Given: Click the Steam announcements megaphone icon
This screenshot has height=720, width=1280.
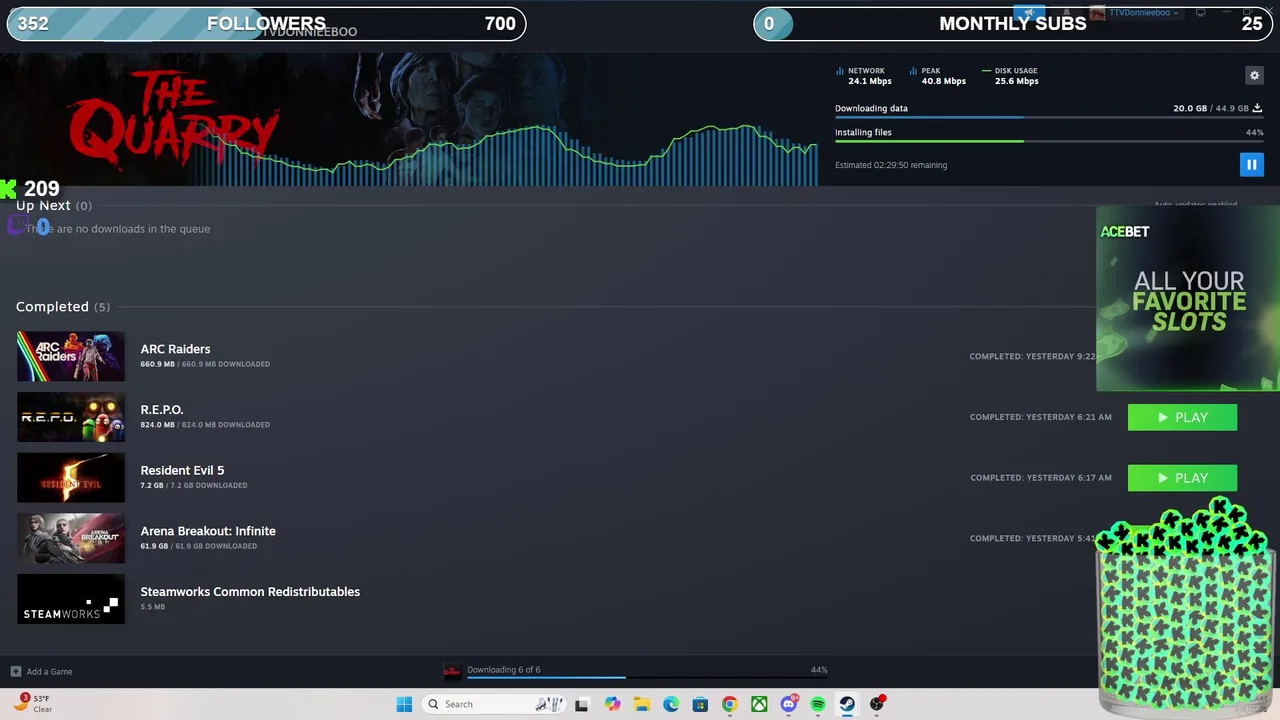Looking at the screenshot, I should pos(1028,13).
